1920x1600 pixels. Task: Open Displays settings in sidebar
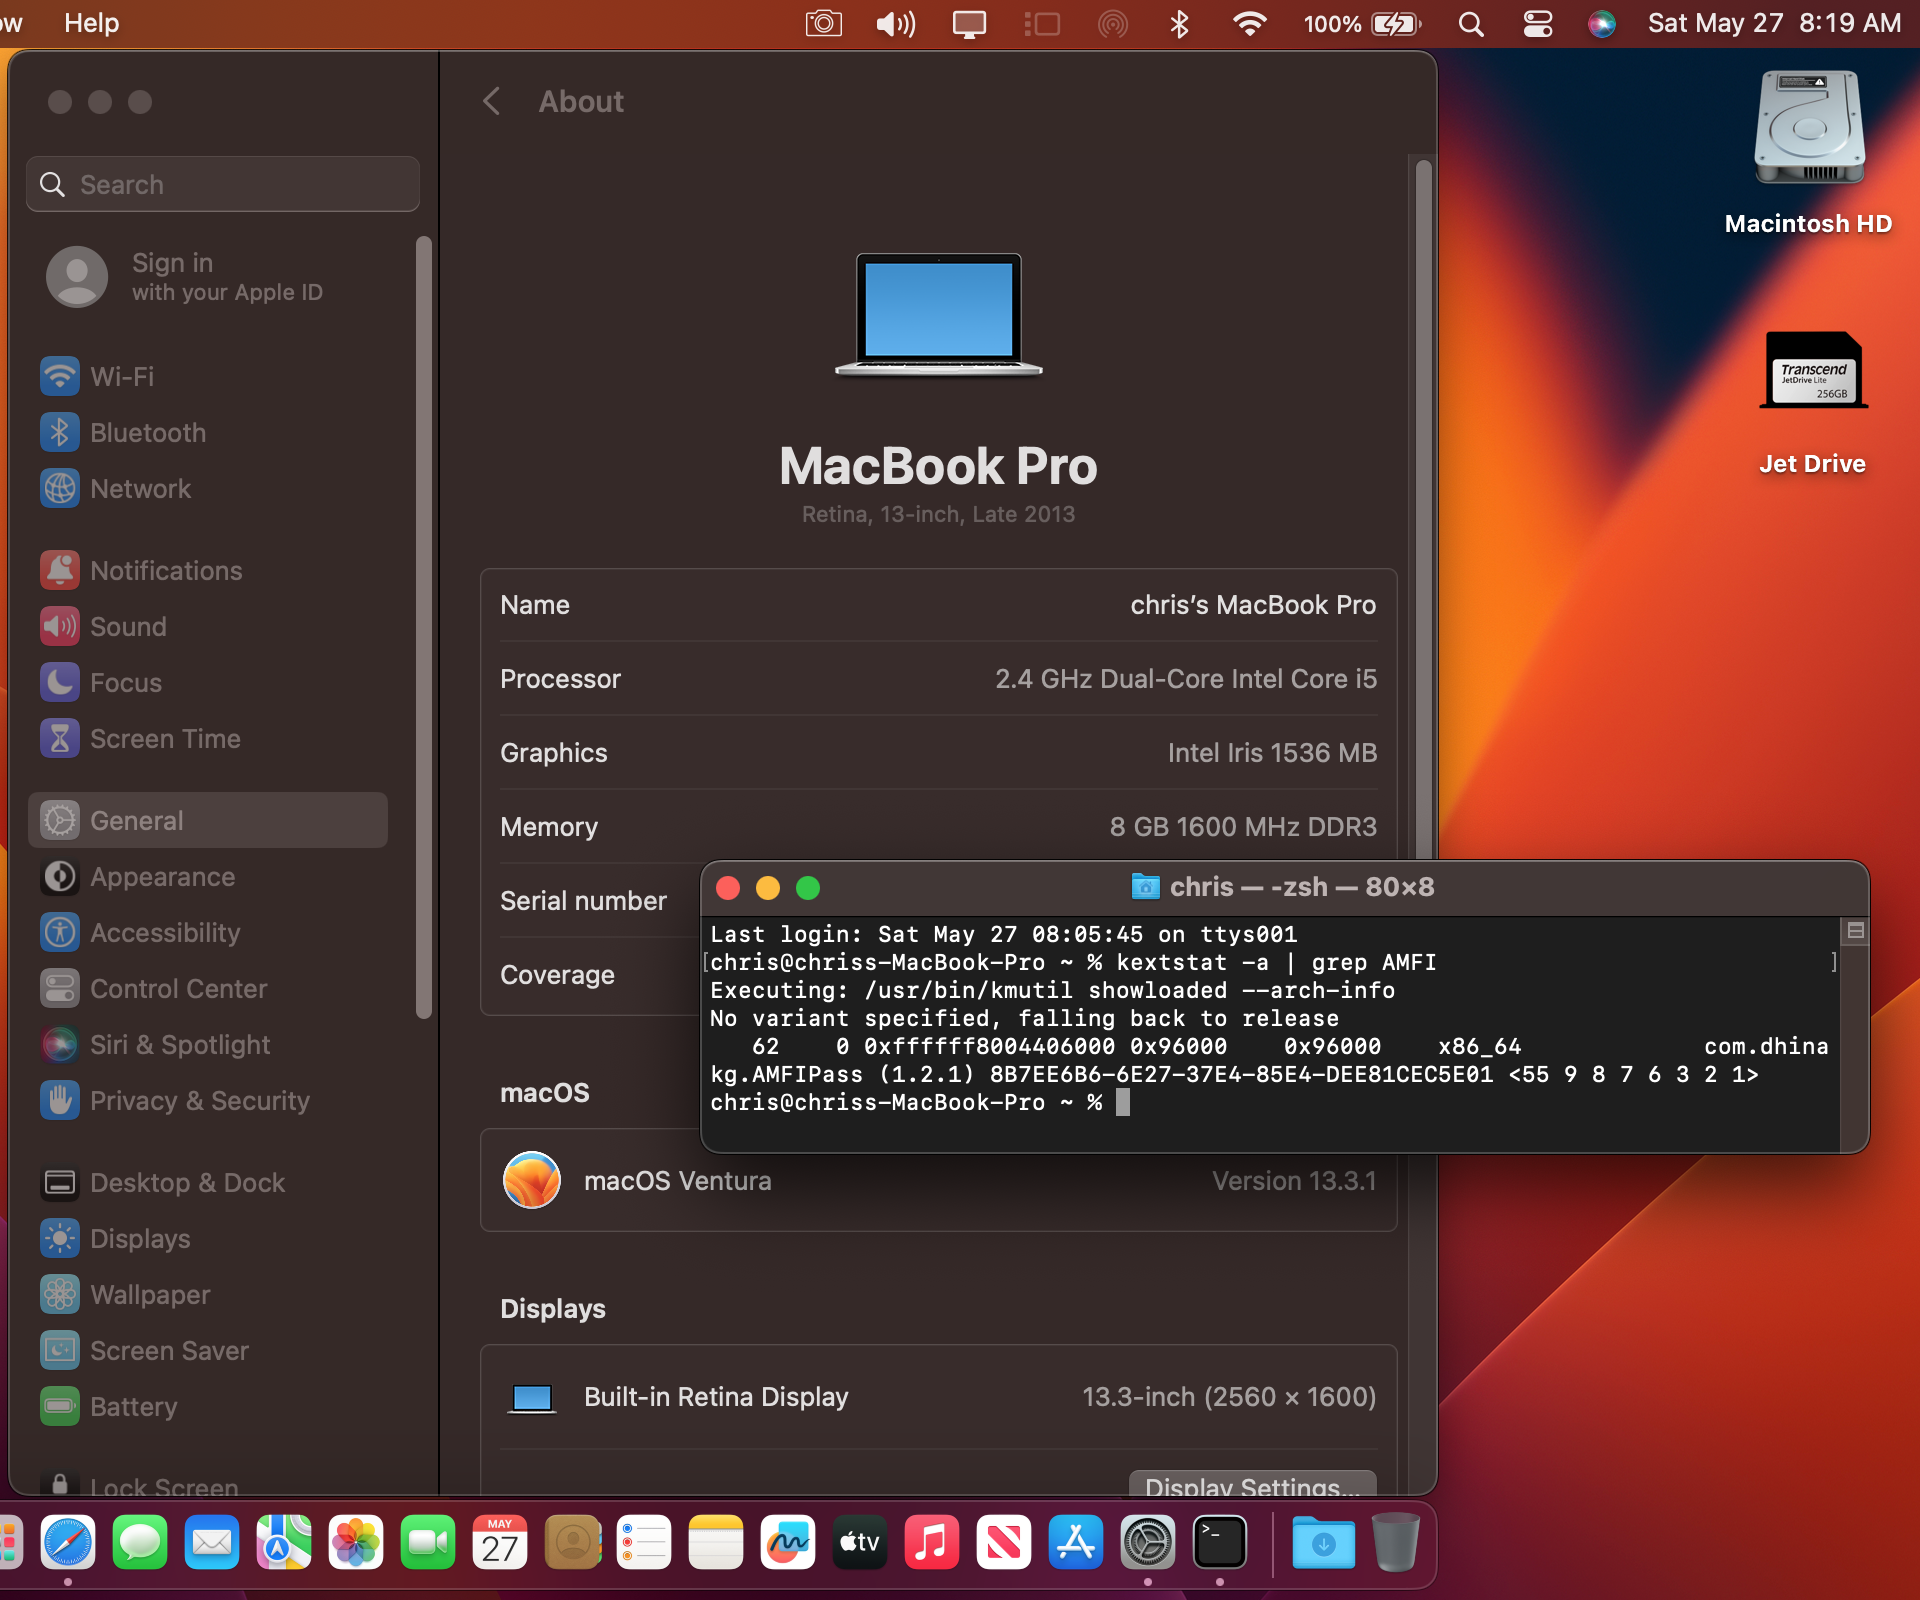(208, 1239)
